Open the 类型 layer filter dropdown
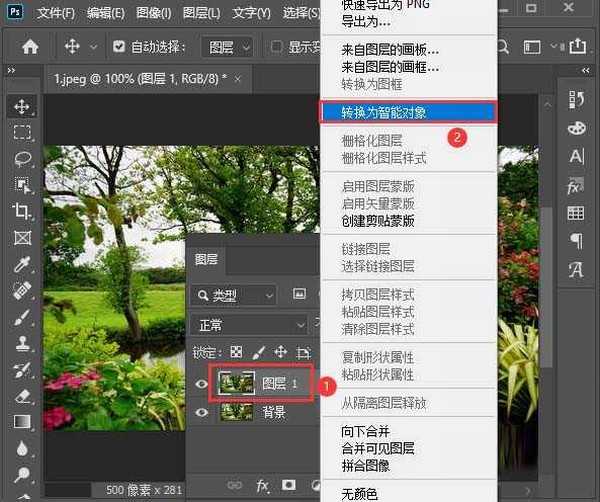Screen dimensions: 600x502 [232, 295]
